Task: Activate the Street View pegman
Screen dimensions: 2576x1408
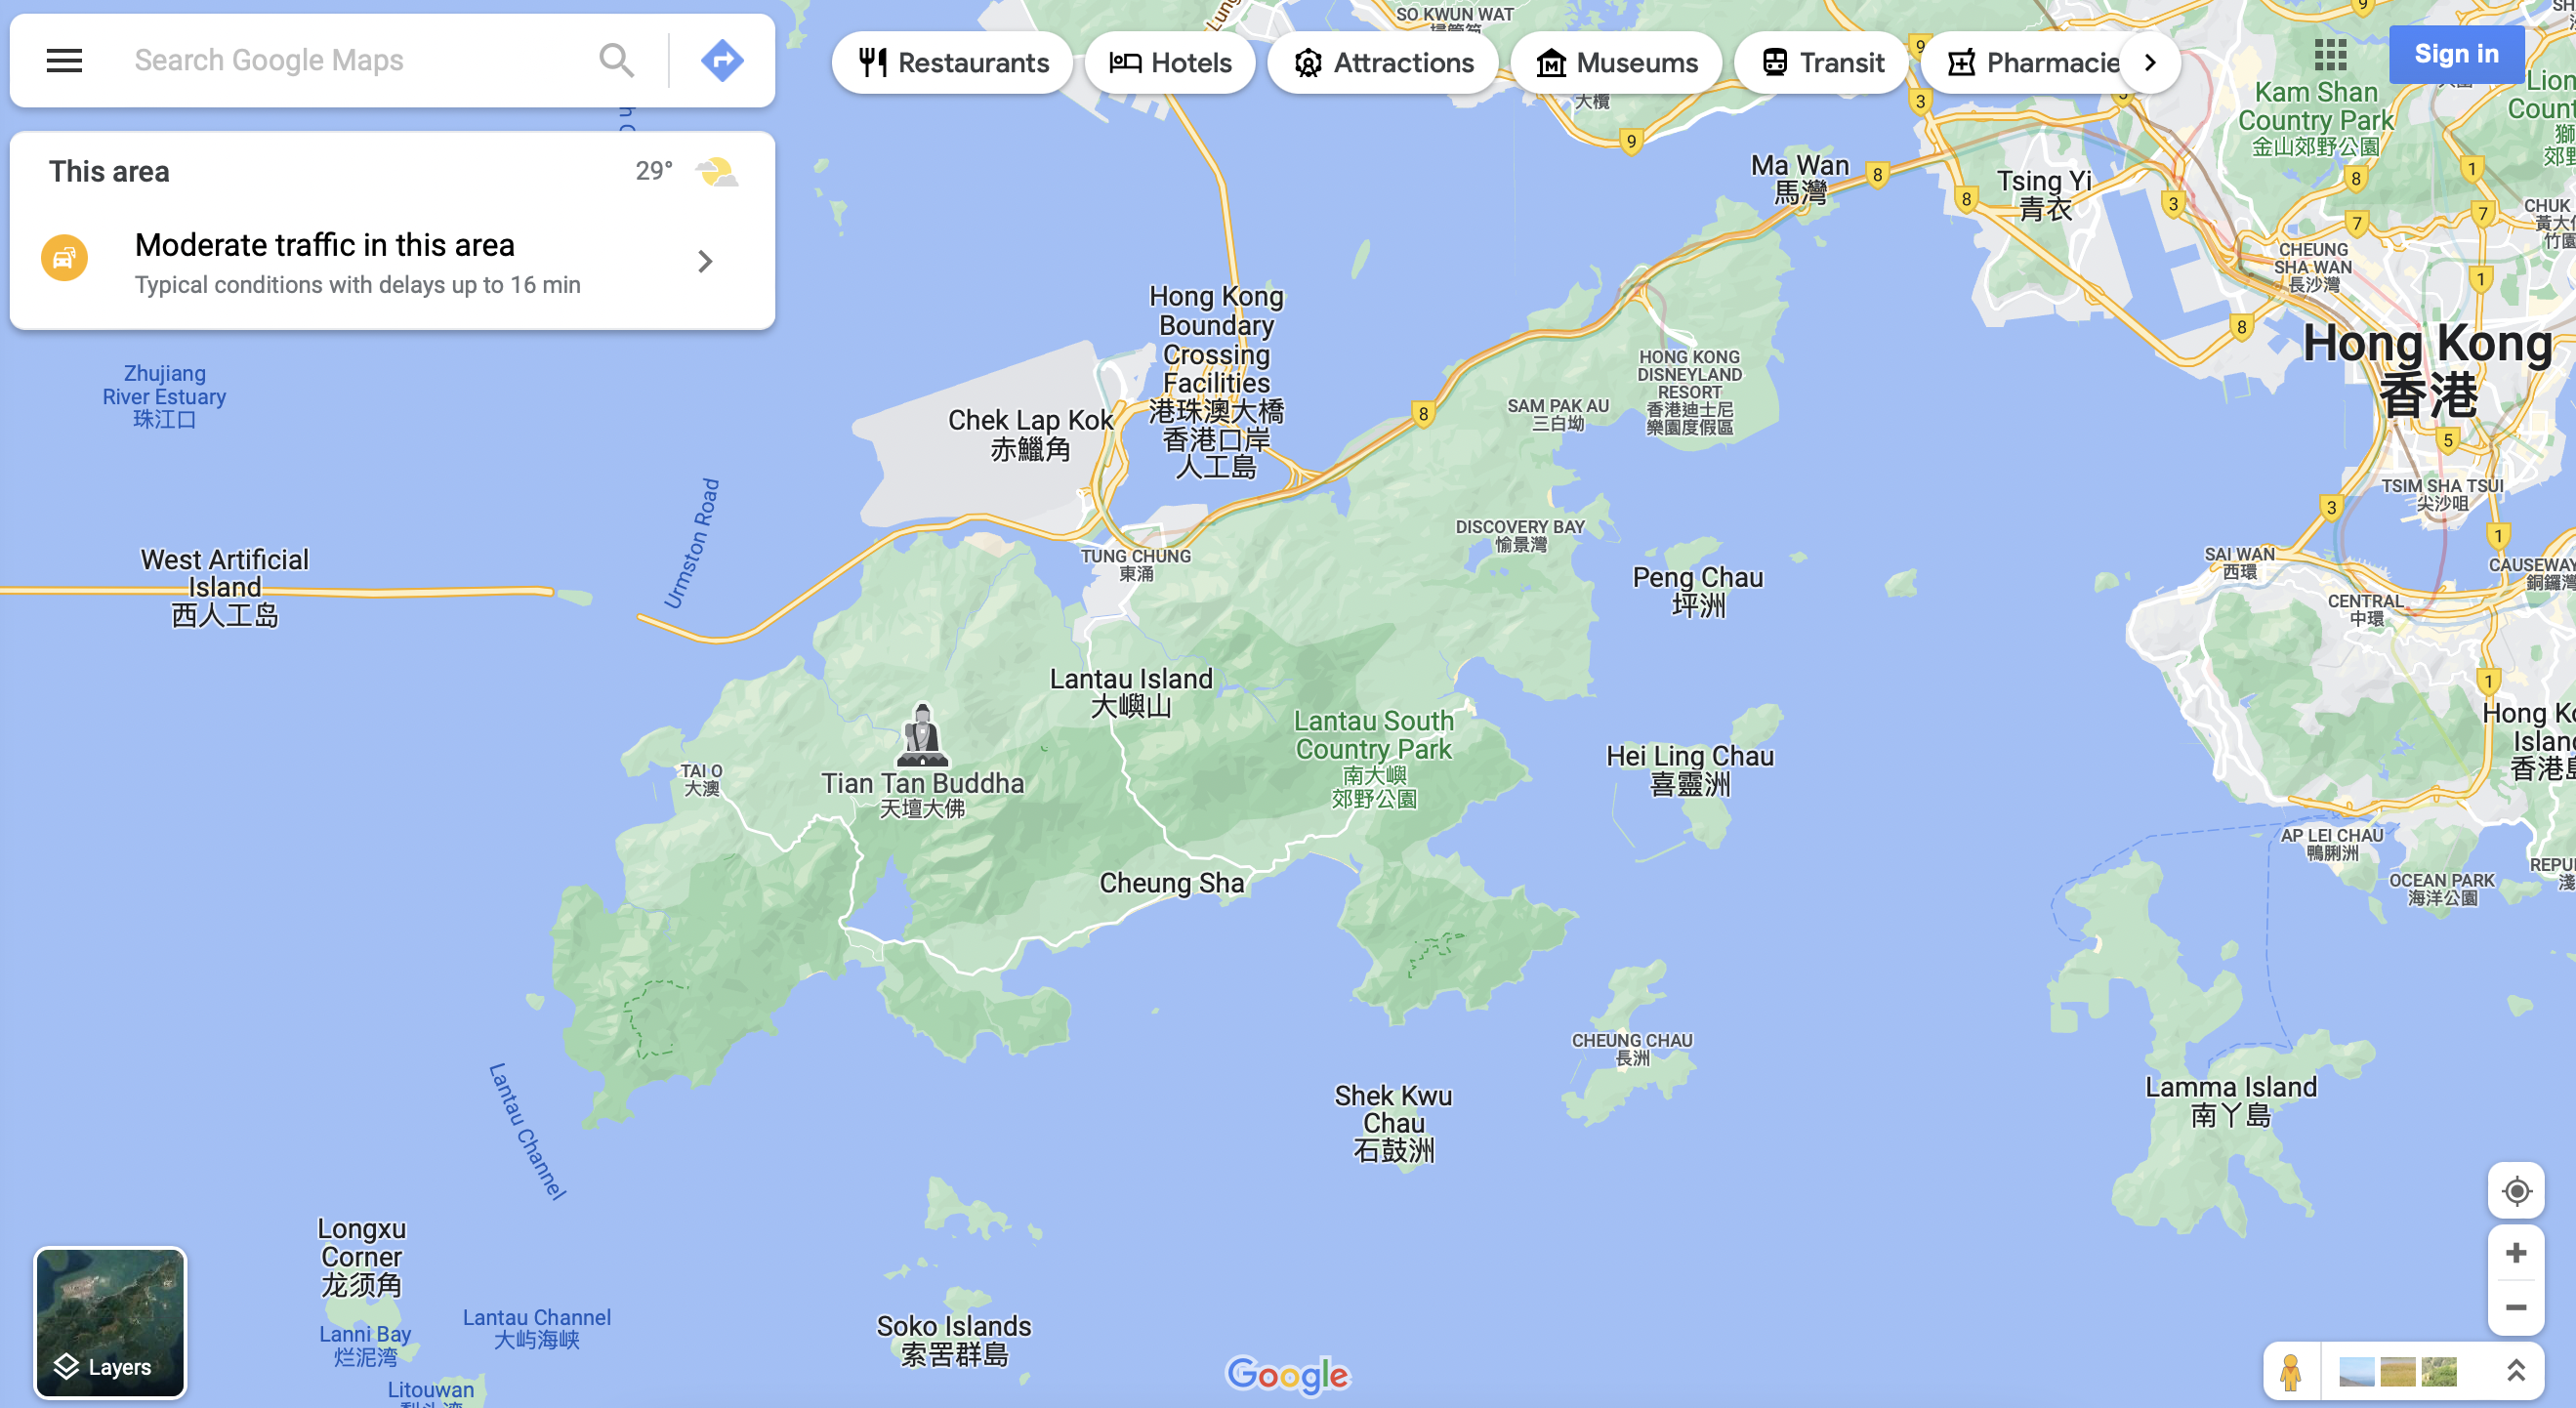Action: click(x=2291, y=1371)
